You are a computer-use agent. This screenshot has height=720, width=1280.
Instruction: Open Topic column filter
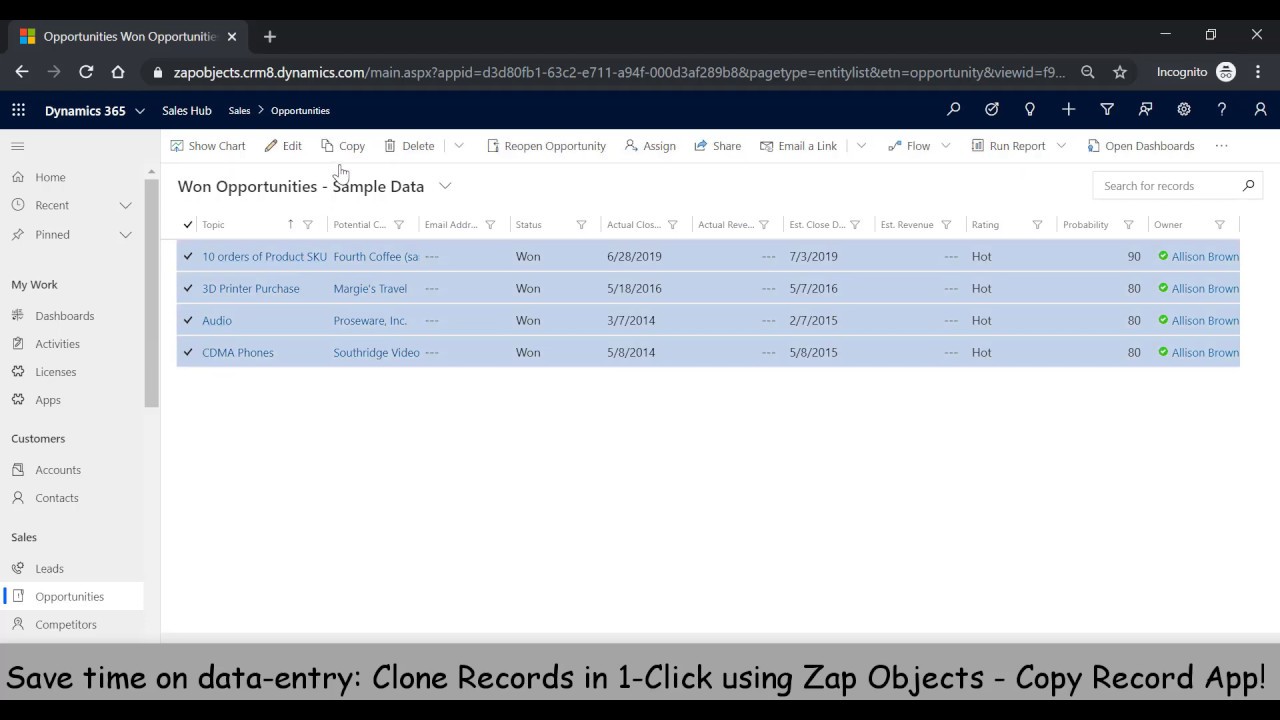click(x=308, y=225)
